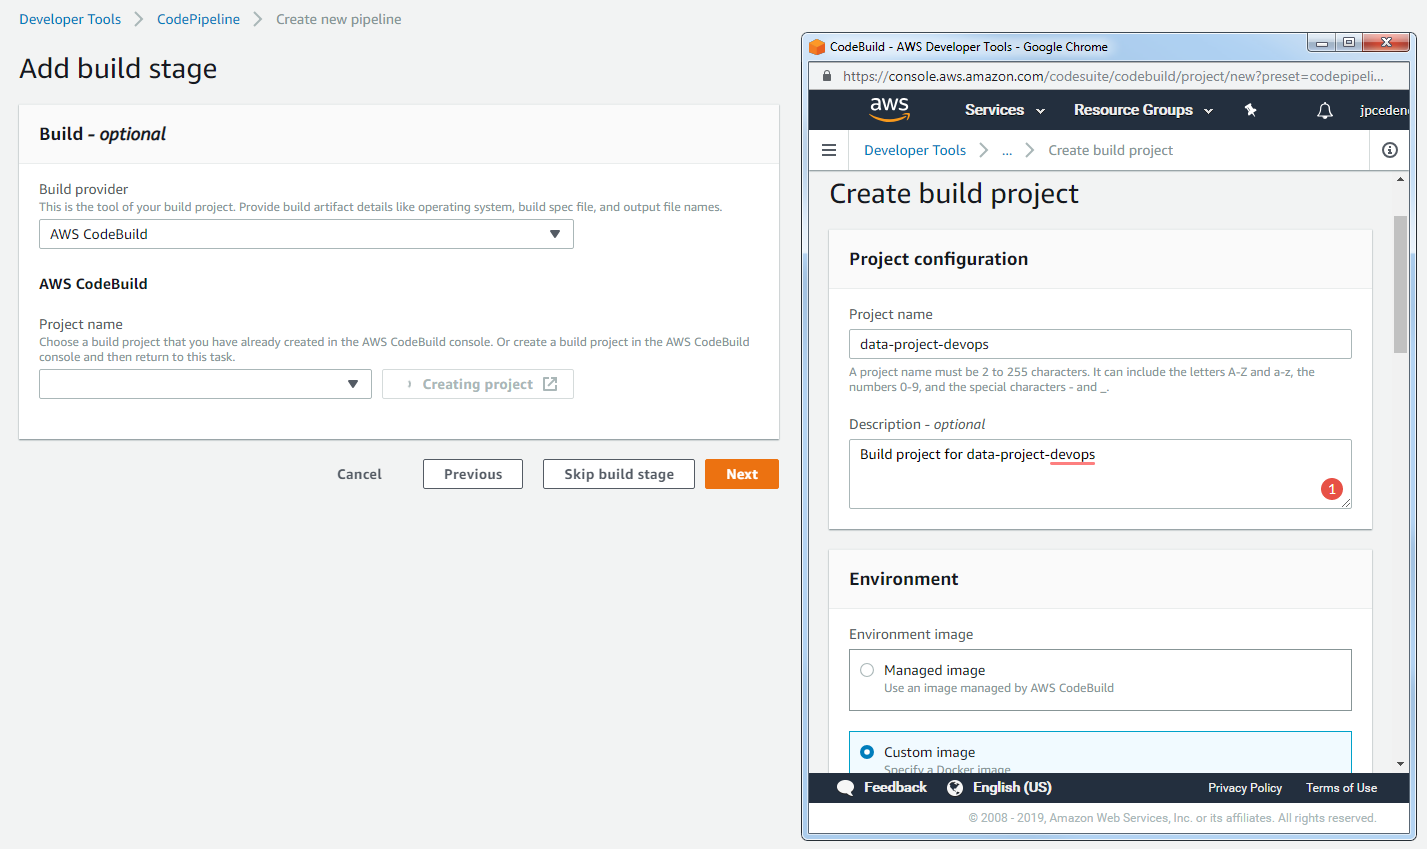Click the 'Project configuration' heading
The width and height of the screenshot is (1427, 849).
coord(938,259)
